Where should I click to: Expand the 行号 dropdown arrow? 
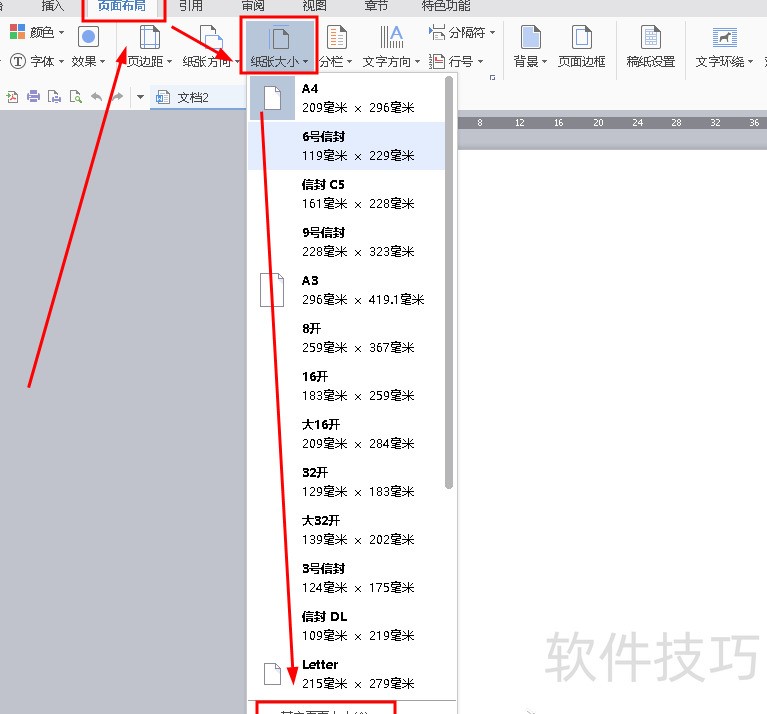[480, 62]
